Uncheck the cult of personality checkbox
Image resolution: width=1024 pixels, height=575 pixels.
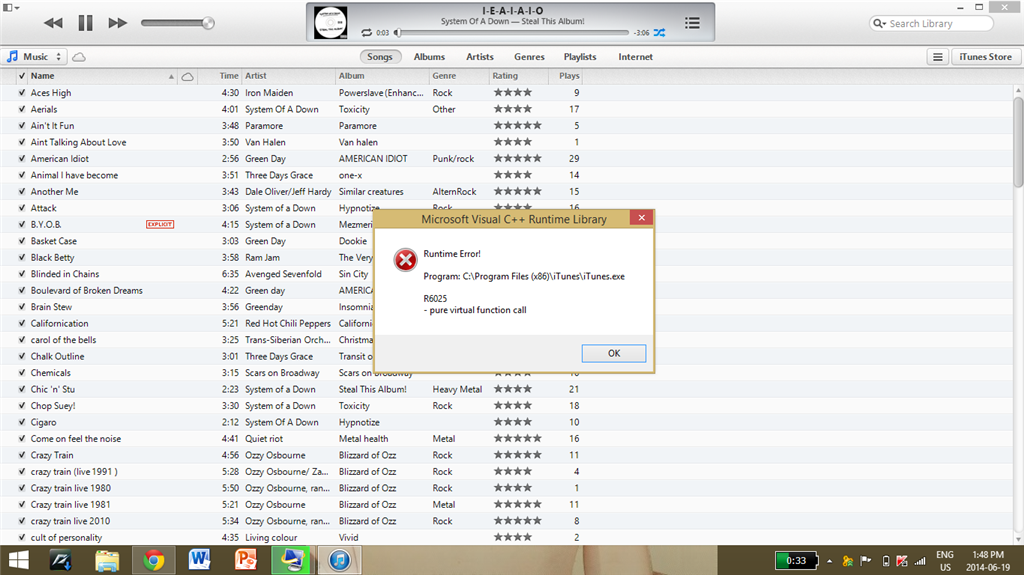(x=22, y=538)
